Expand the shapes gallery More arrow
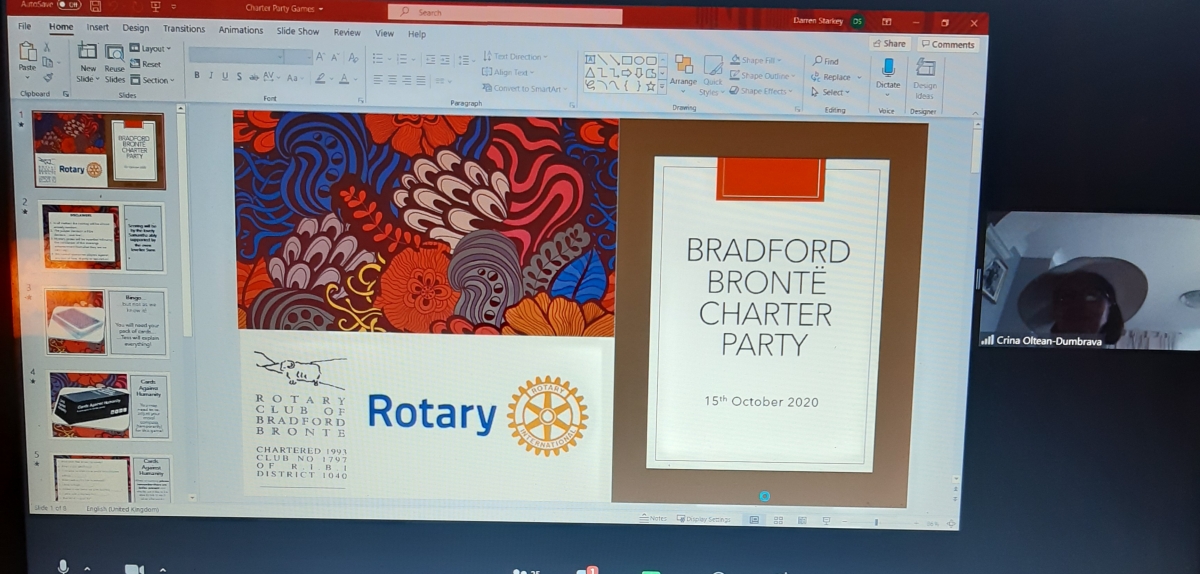The height and width of the screenshot is (574, 1200). [x=663, y=87]
